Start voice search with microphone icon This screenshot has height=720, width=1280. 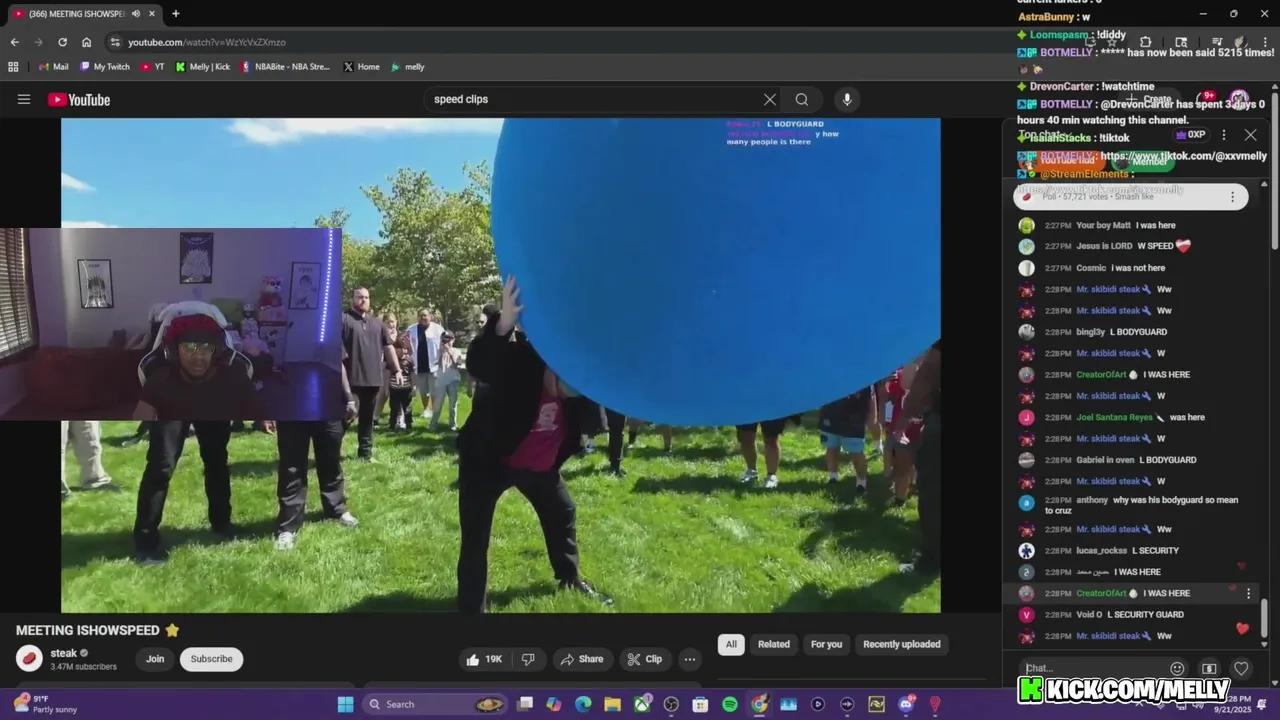pyautogui.click(x=847, y=99)
